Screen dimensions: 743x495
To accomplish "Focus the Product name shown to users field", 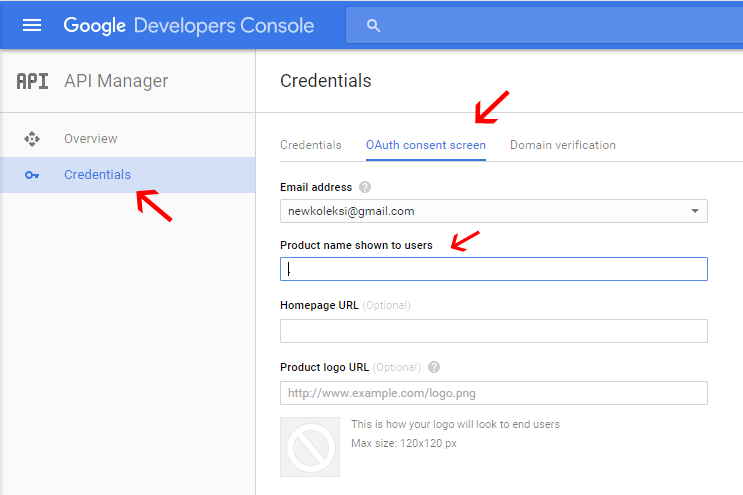I will pos(494,269).
